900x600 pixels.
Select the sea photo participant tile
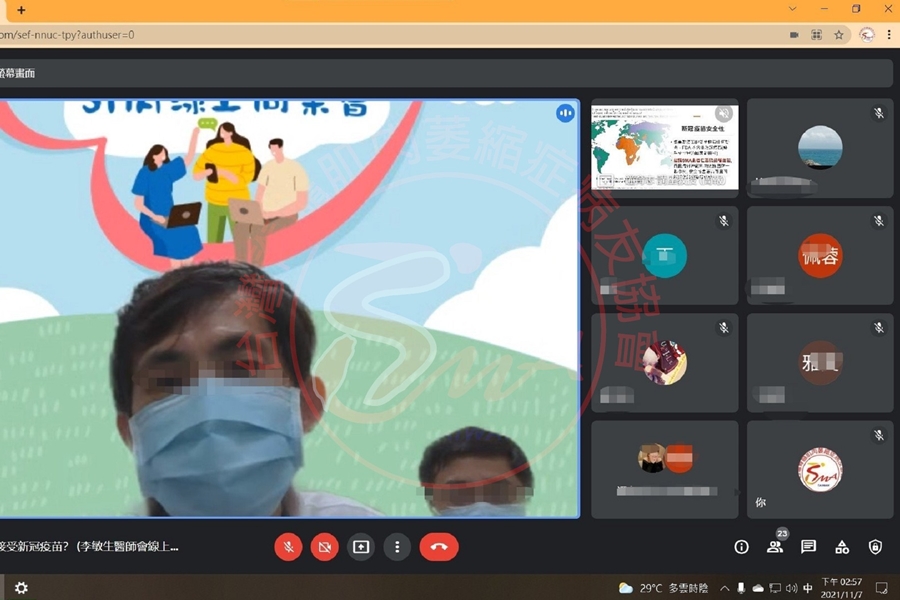[x=820, y=148]
